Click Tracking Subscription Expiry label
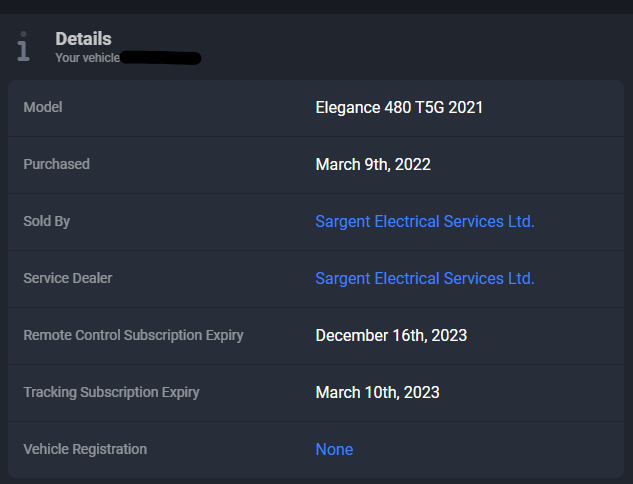 coord(111,392)
